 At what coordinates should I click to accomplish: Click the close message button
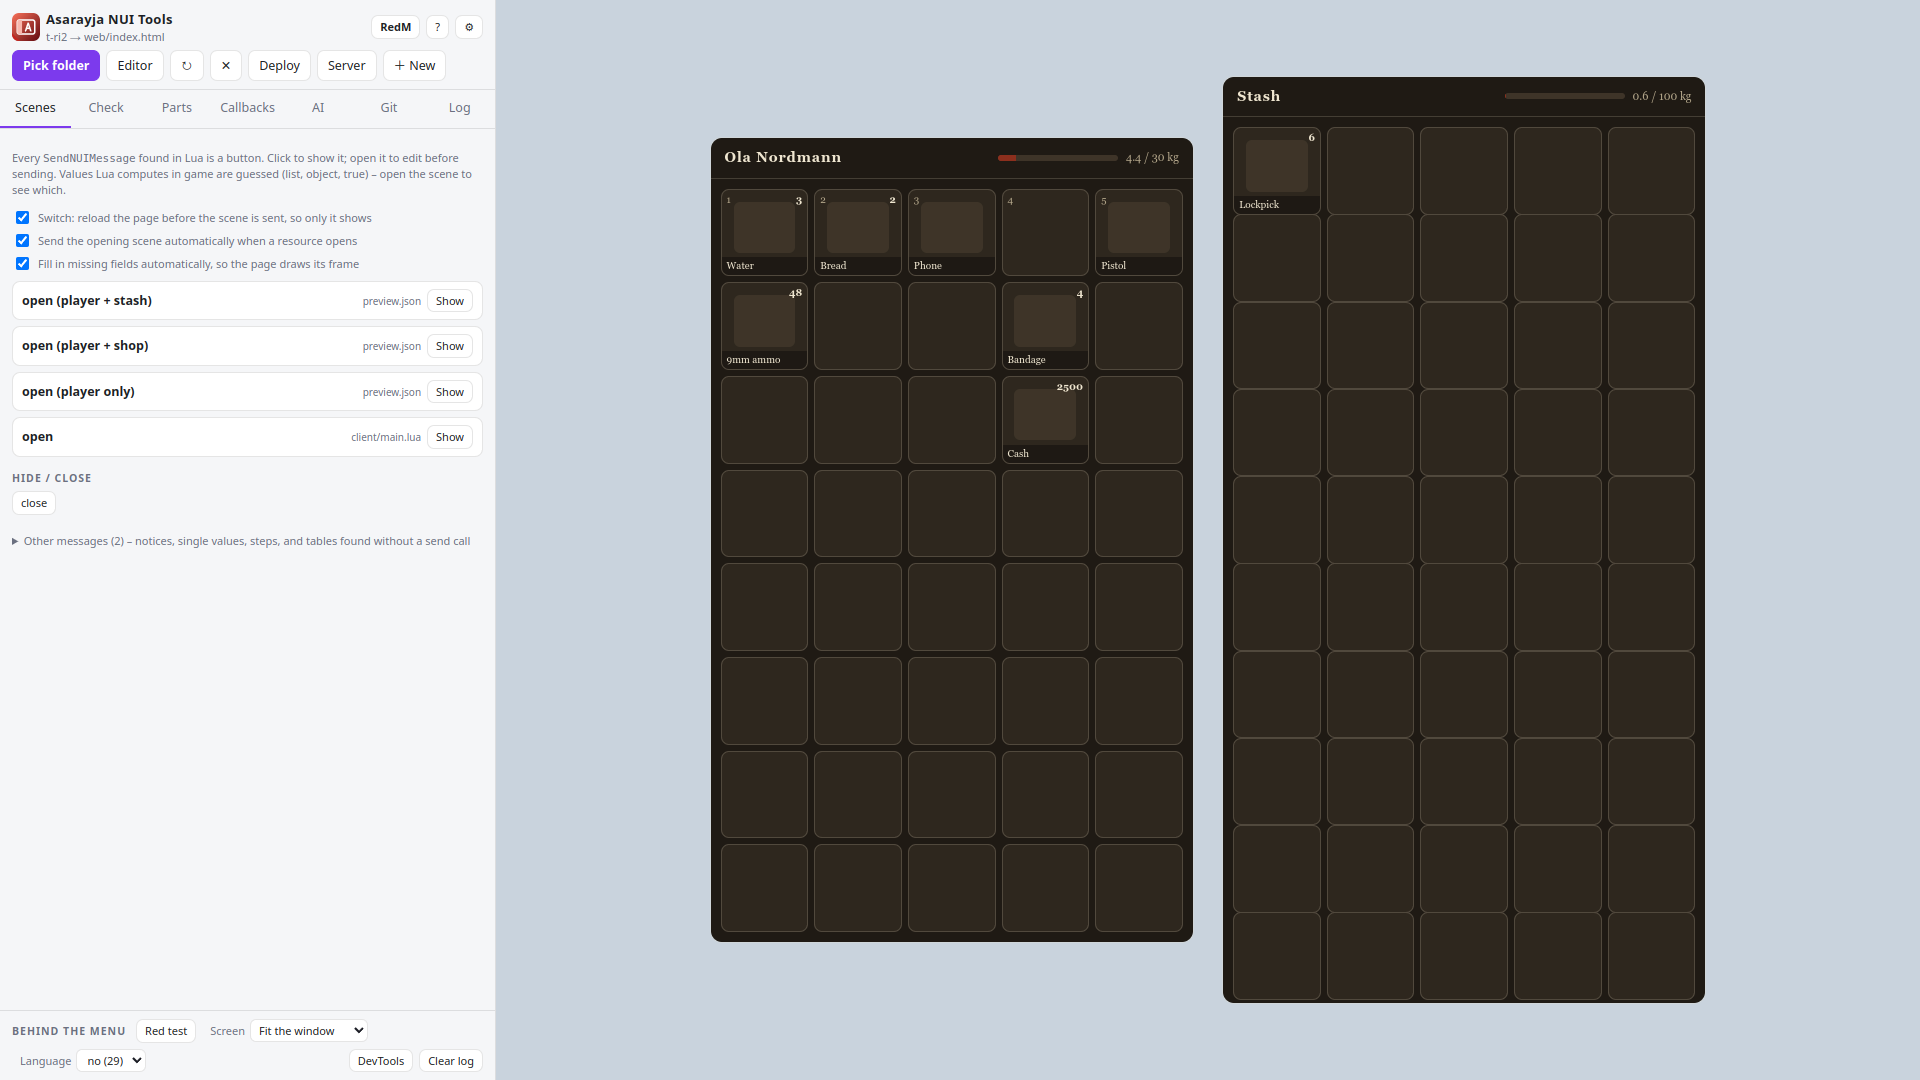[x=34, y=503]
